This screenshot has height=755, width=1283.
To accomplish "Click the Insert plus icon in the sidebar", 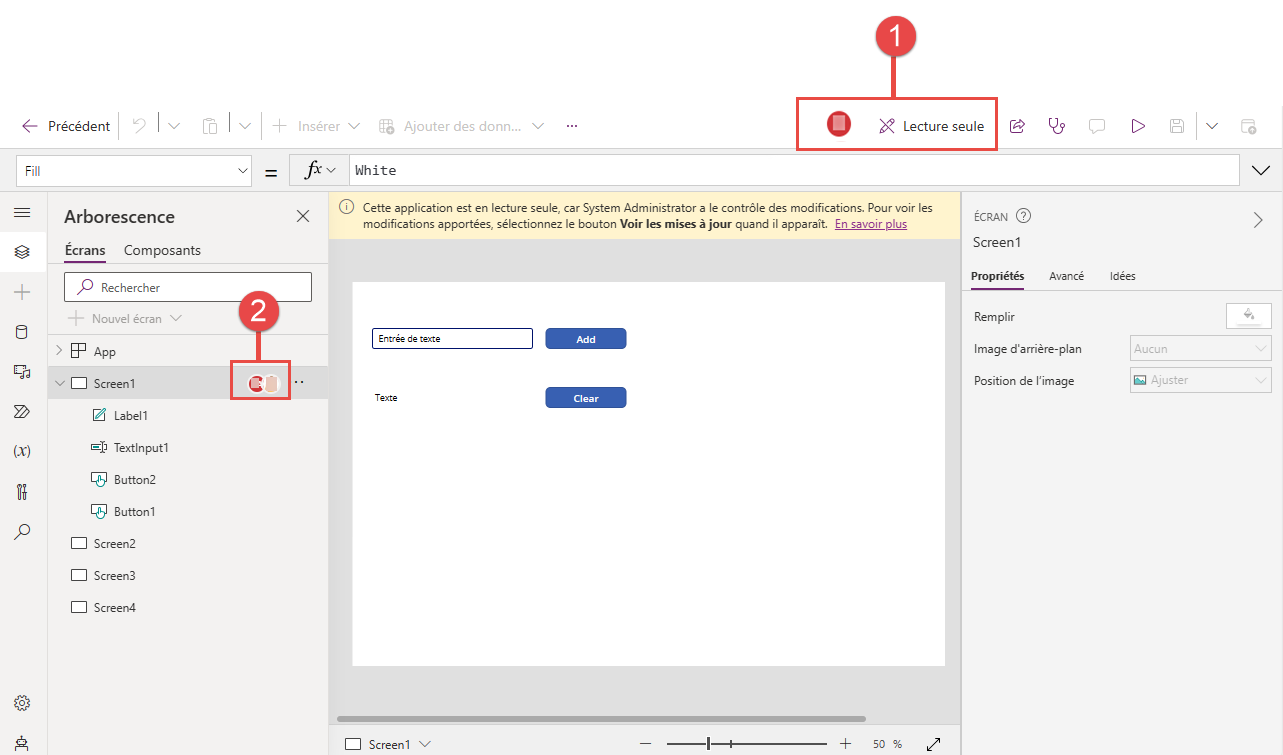I will (22, 292).
